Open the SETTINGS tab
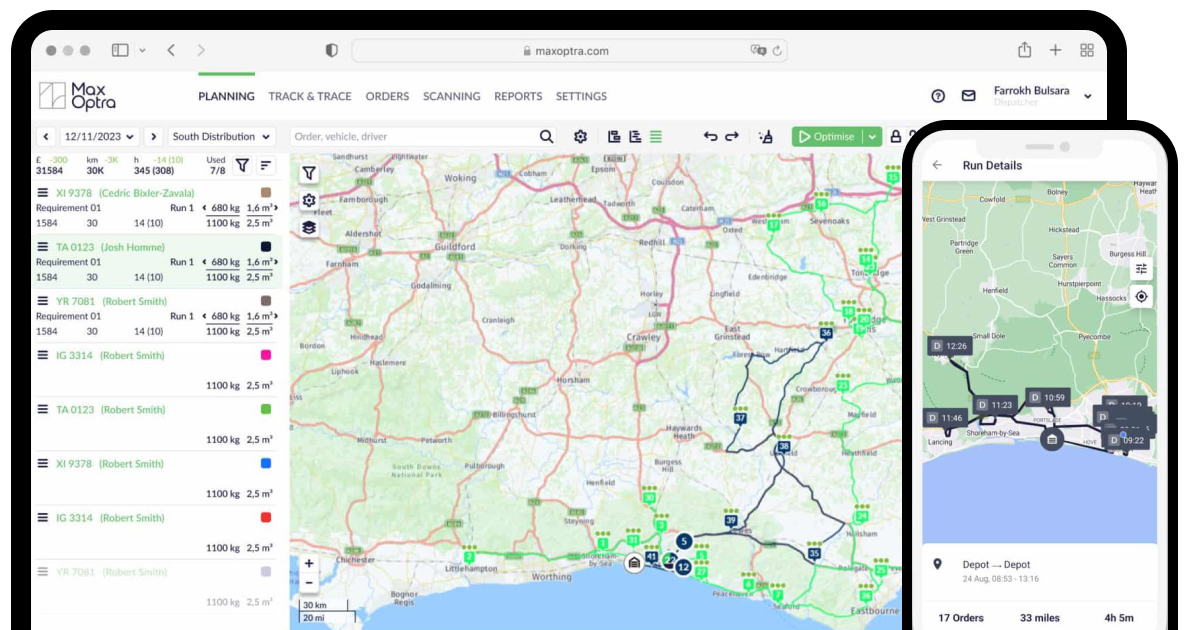 click(x=581, y=97)
